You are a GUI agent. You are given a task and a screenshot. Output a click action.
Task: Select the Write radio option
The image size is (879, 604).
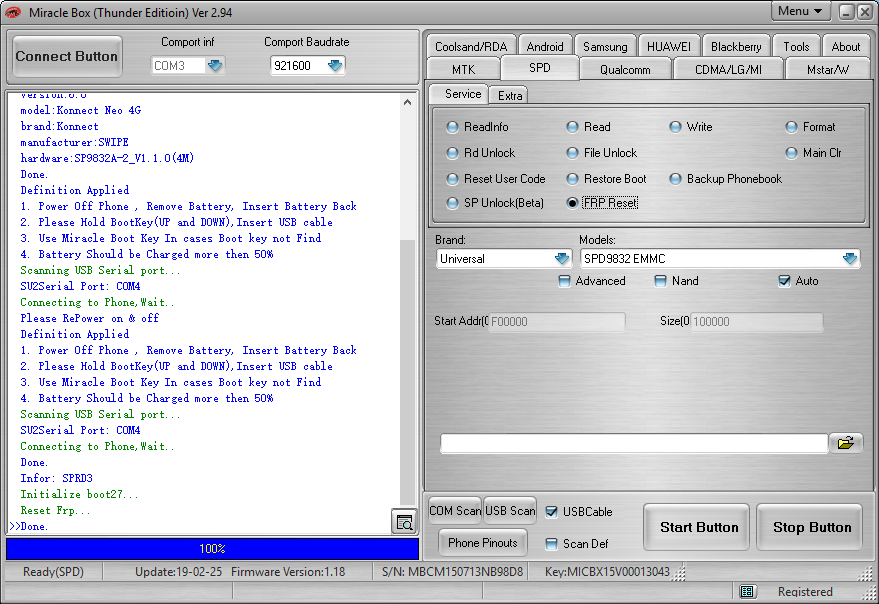click(691, 127)
